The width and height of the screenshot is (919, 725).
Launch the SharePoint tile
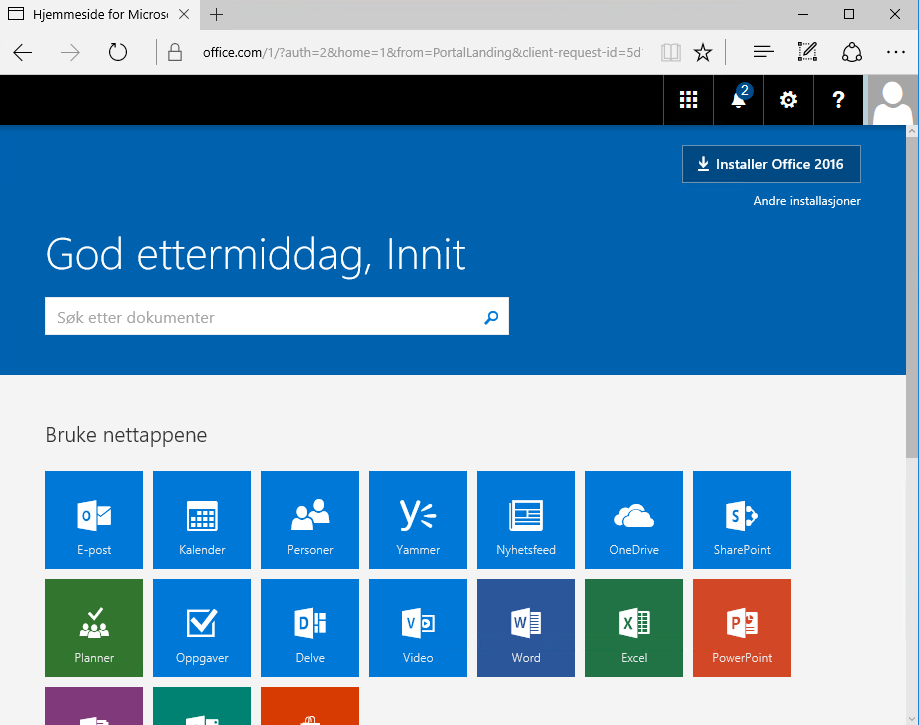(x=742, y=520)
